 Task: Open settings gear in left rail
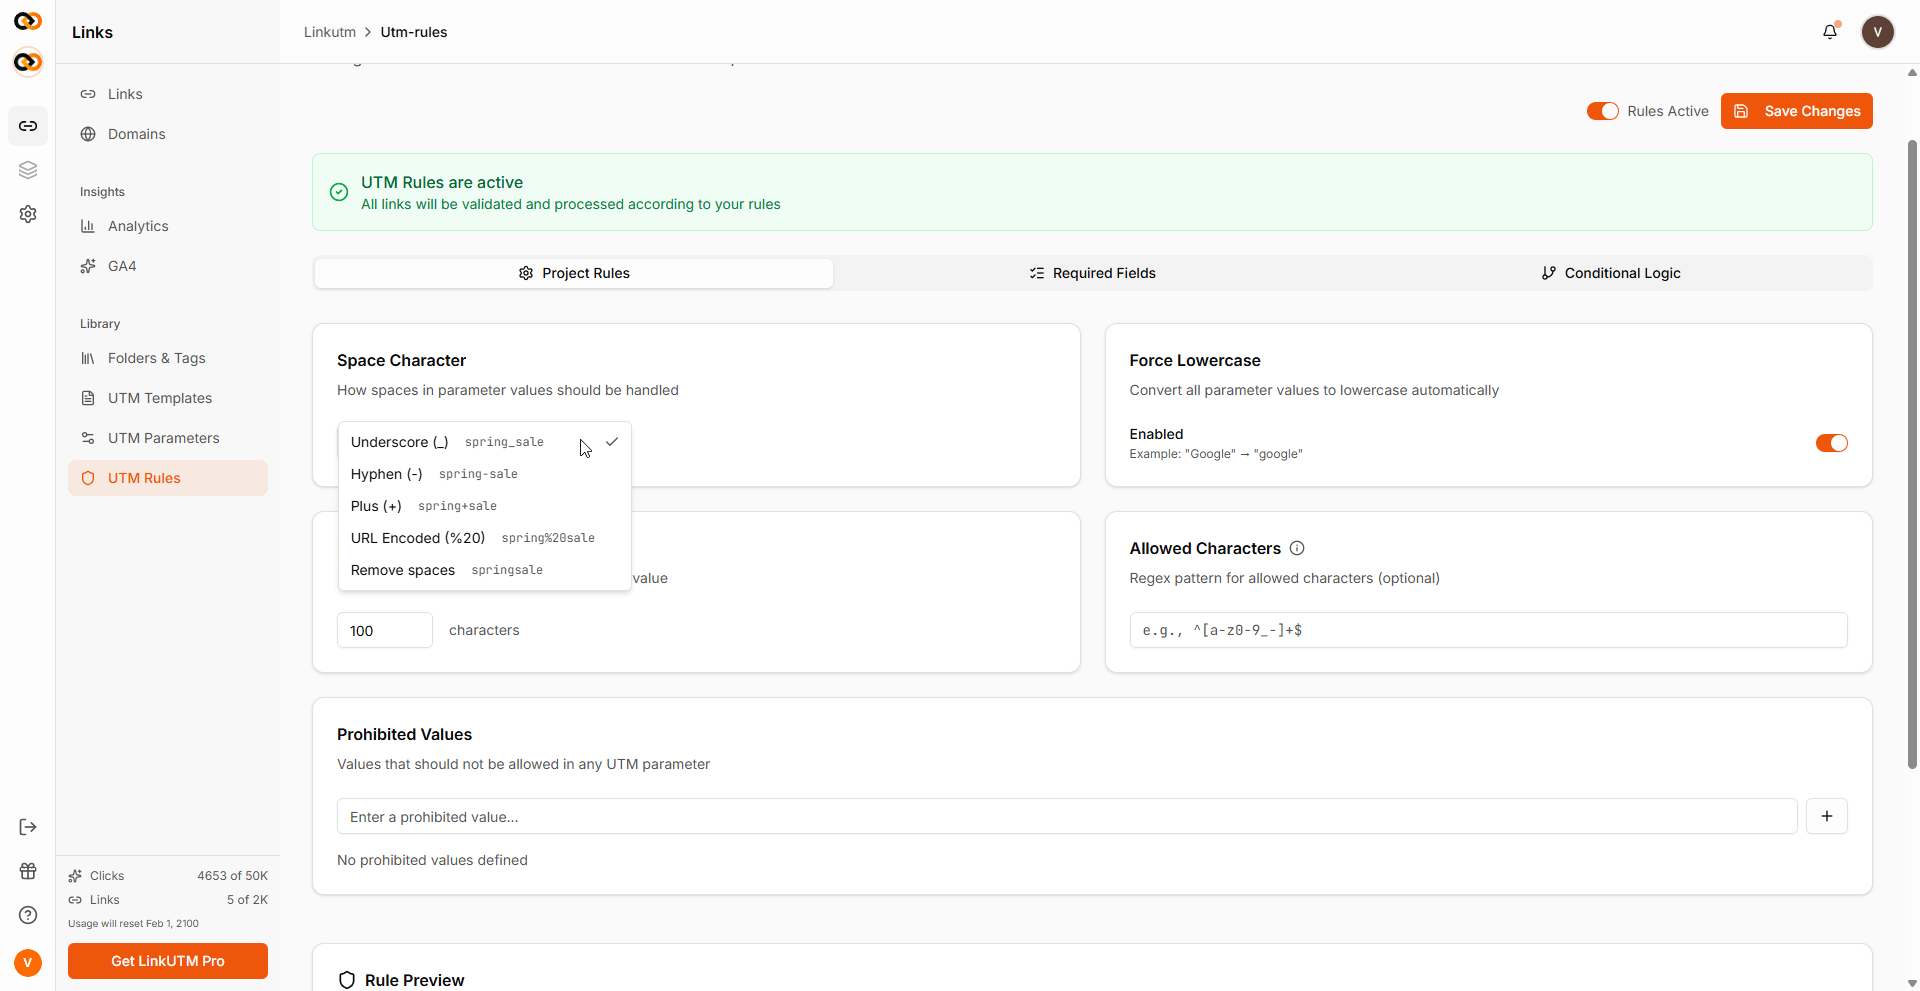click(x=28, y=214)
